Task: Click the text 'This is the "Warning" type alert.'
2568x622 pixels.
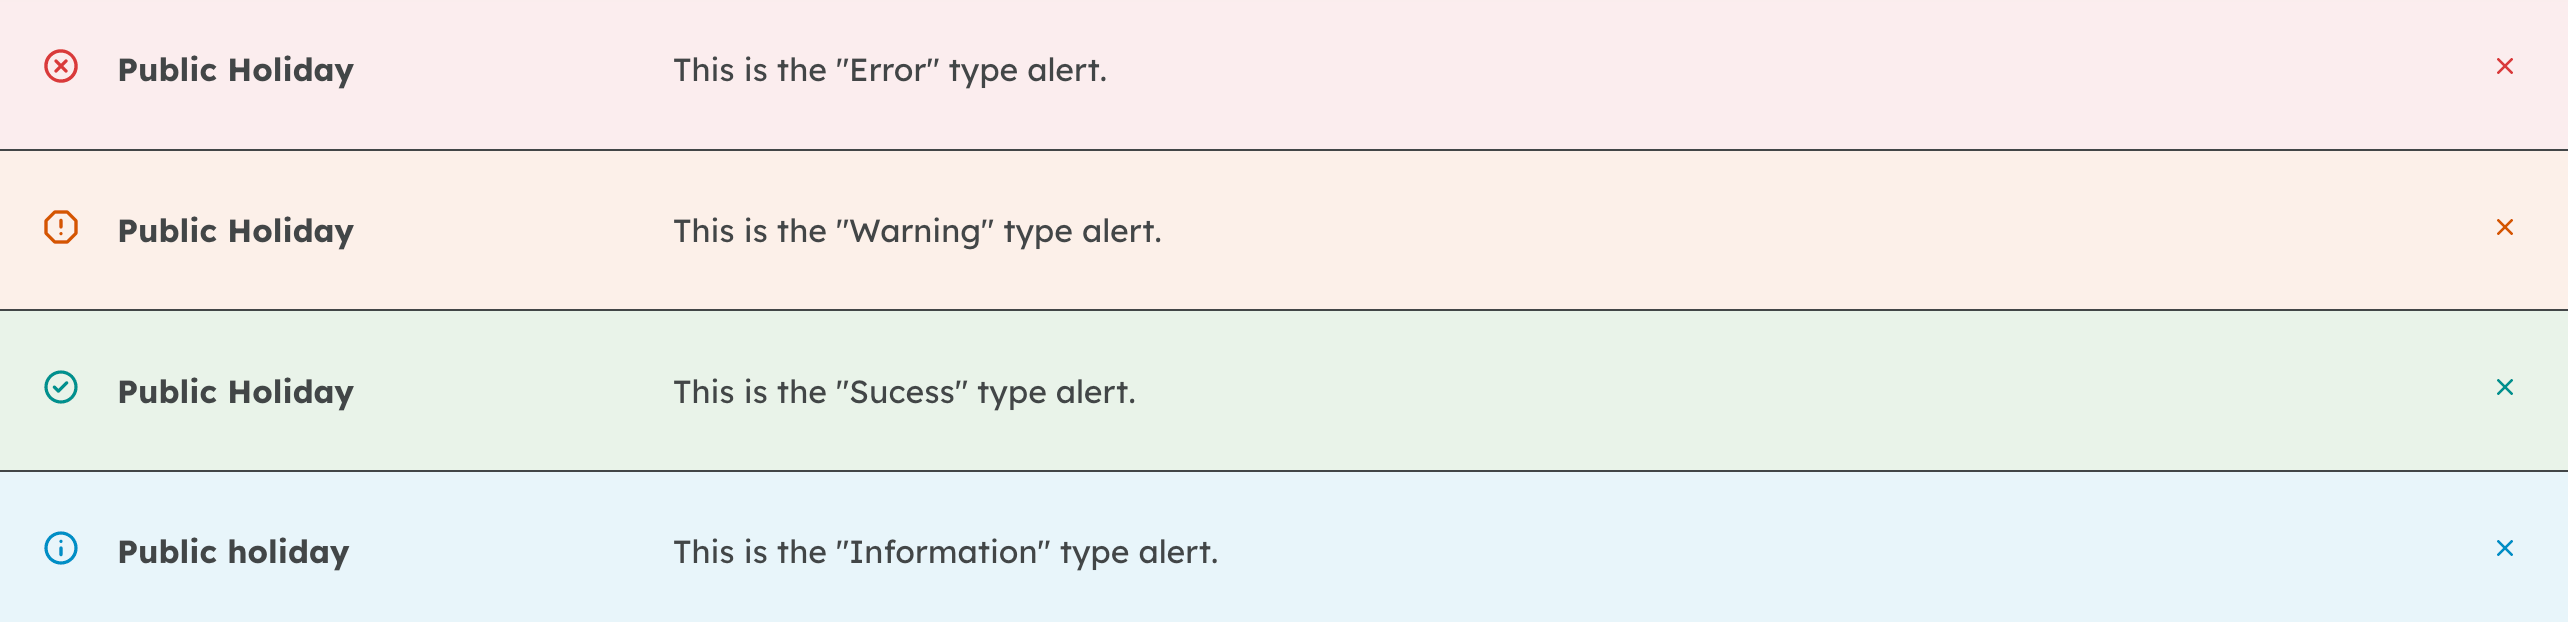Action: click(x=917, y=231)
